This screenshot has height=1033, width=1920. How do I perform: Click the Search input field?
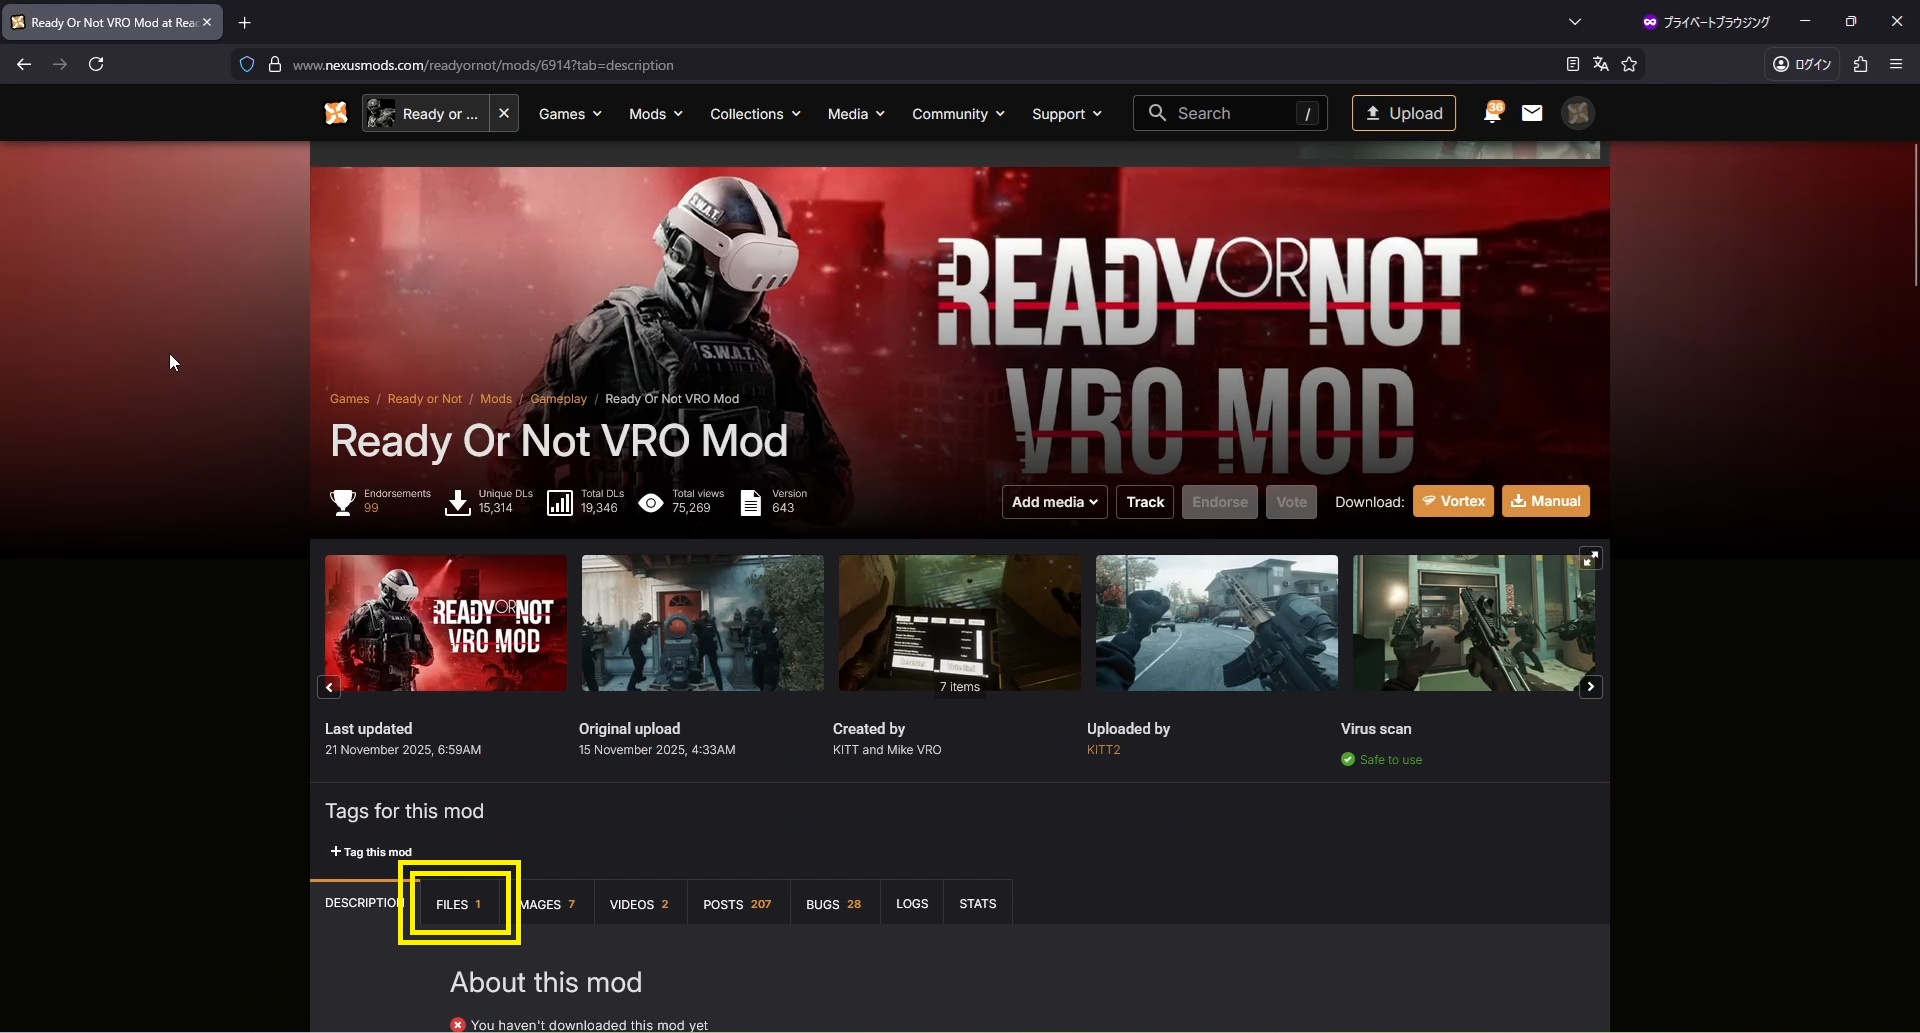pyautogui.click(x=1230, y=113)
